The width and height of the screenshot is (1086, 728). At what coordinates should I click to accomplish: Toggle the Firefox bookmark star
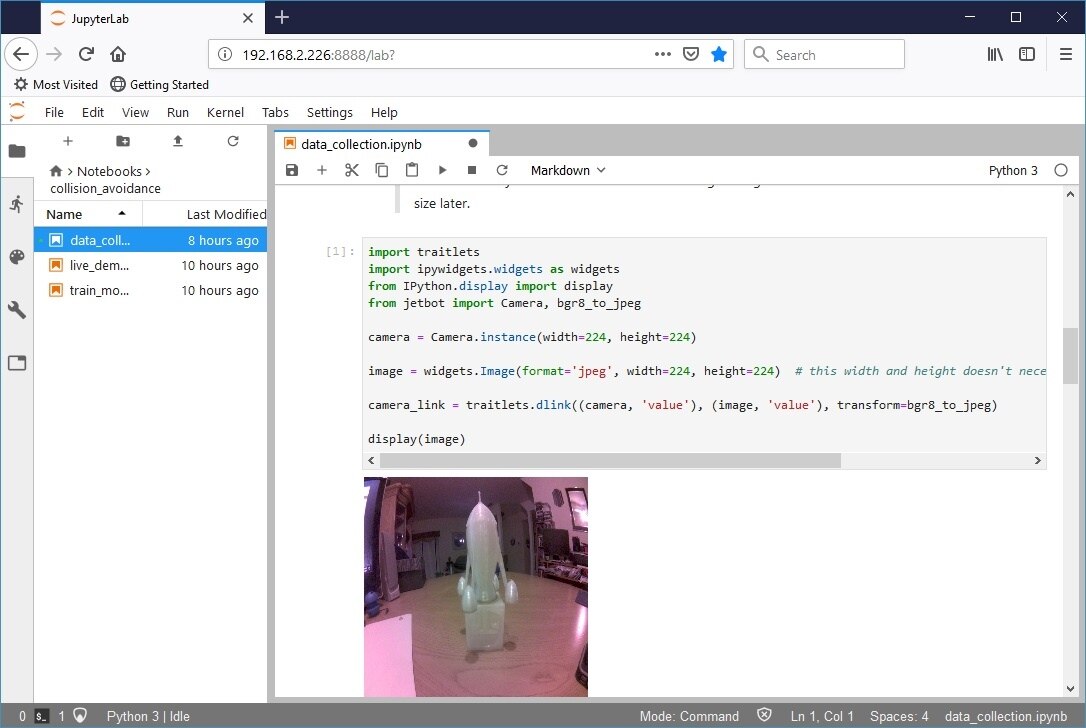click(719, 54)
